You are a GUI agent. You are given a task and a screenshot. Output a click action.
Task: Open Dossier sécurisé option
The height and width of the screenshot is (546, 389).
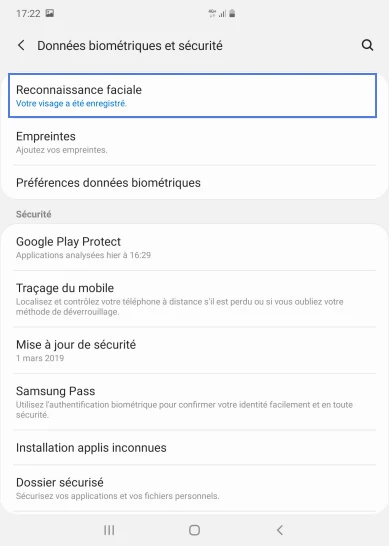194,488
